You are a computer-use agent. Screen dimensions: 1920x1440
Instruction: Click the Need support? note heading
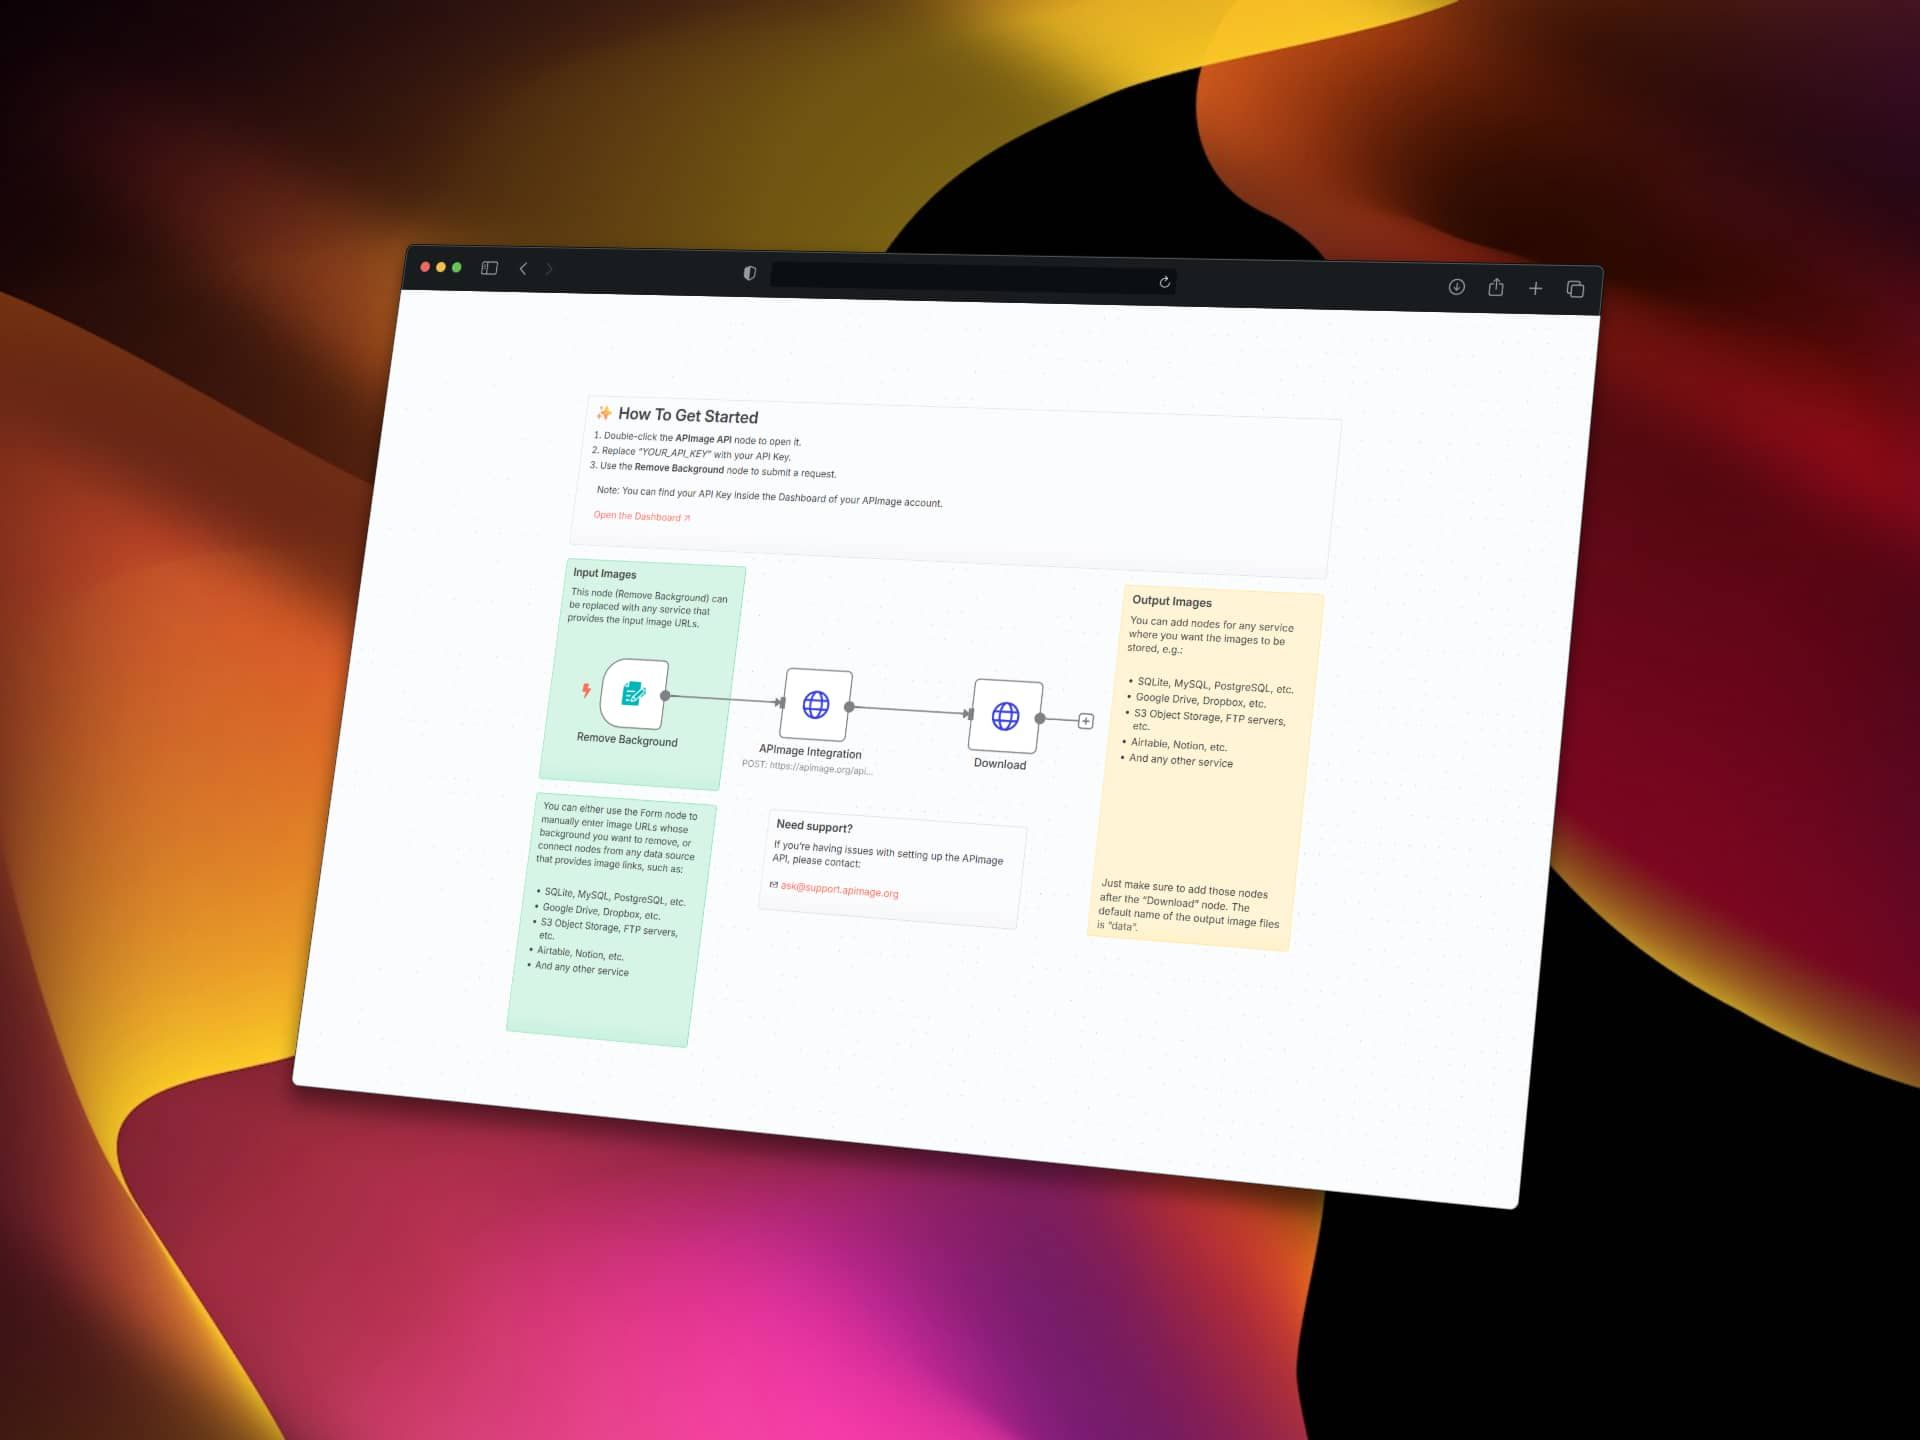(x=814, y=826)
